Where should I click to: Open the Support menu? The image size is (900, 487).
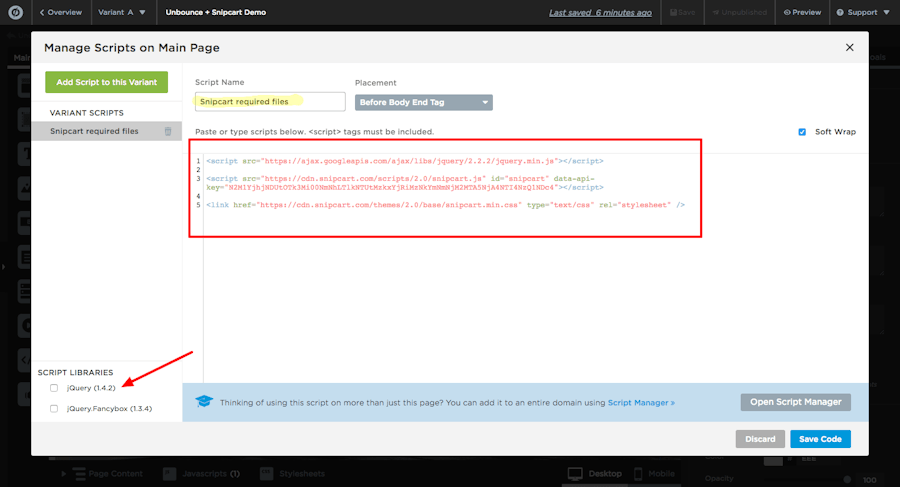[x=863, y=12]
